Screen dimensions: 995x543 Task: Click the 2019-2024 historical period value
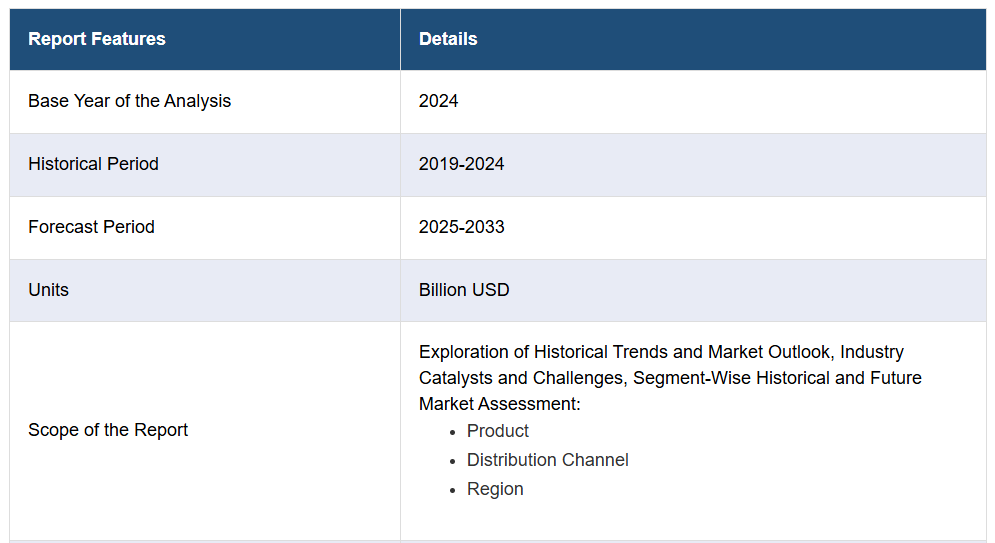461,164
